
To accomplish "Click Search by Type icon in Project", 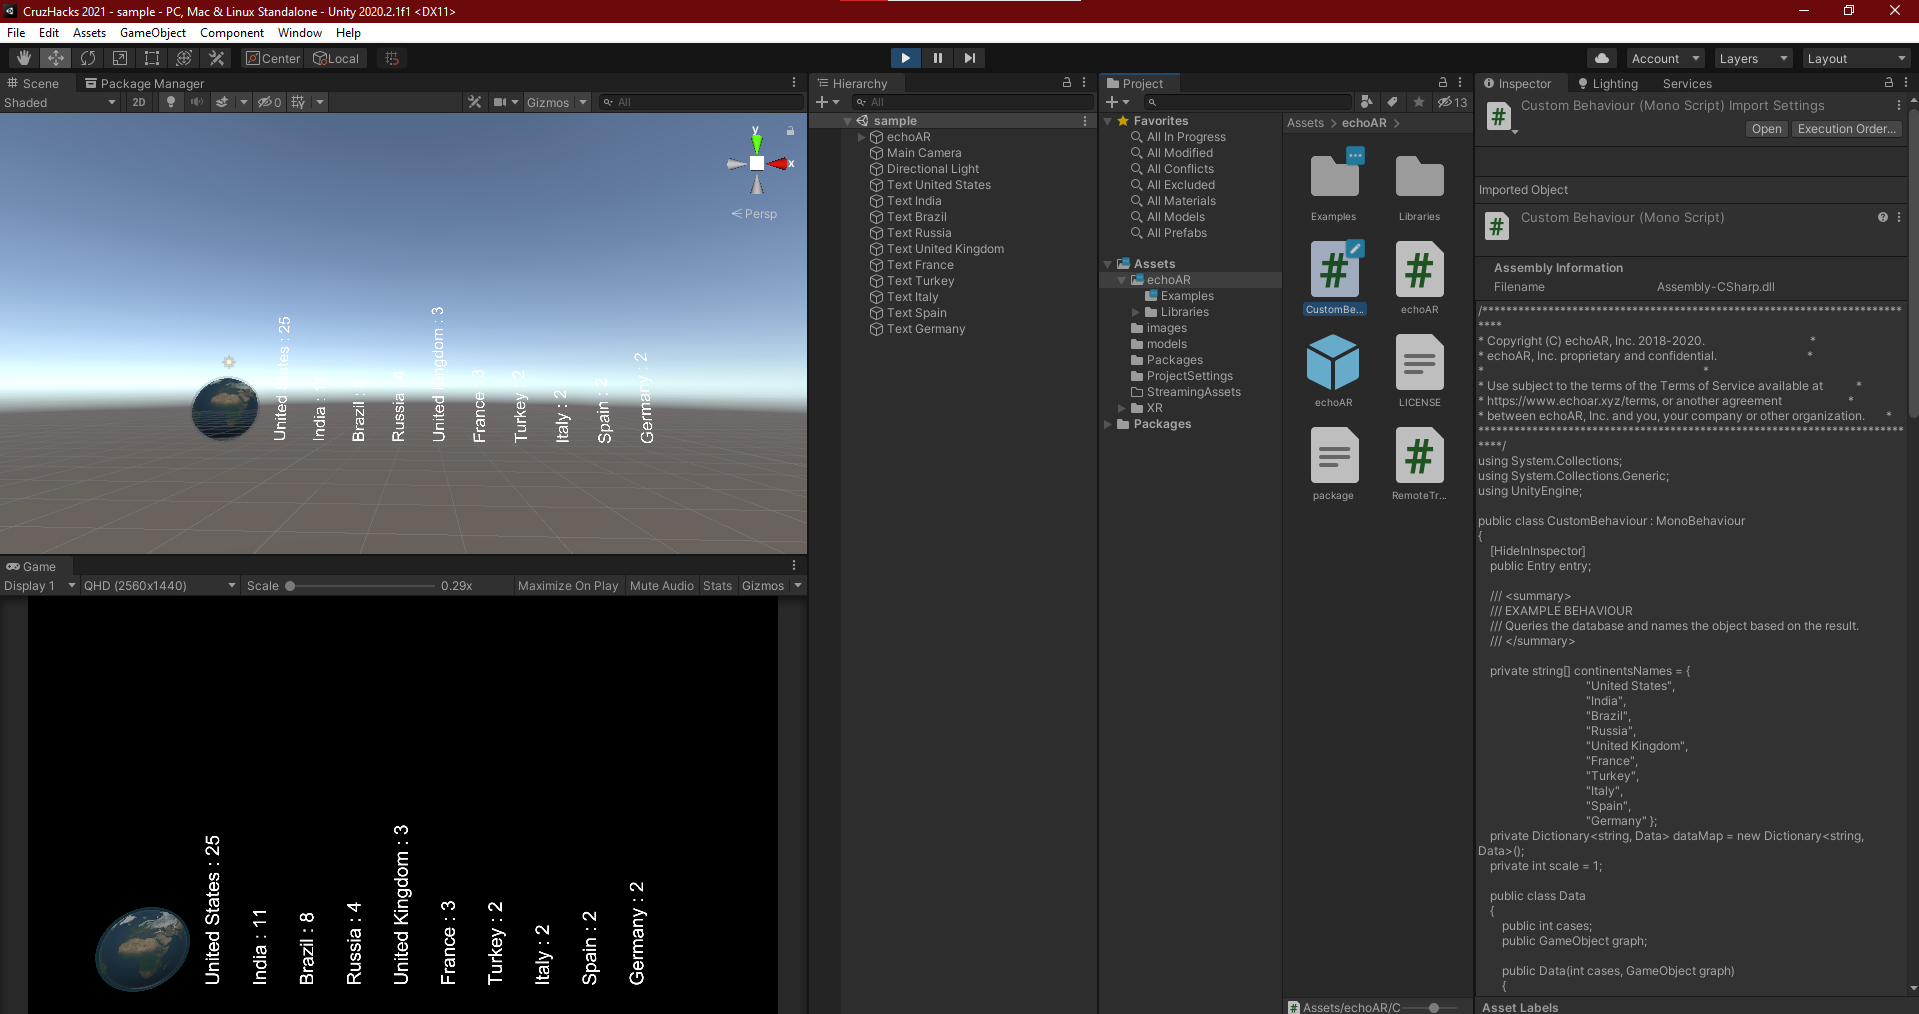I will pos(1367,102).
